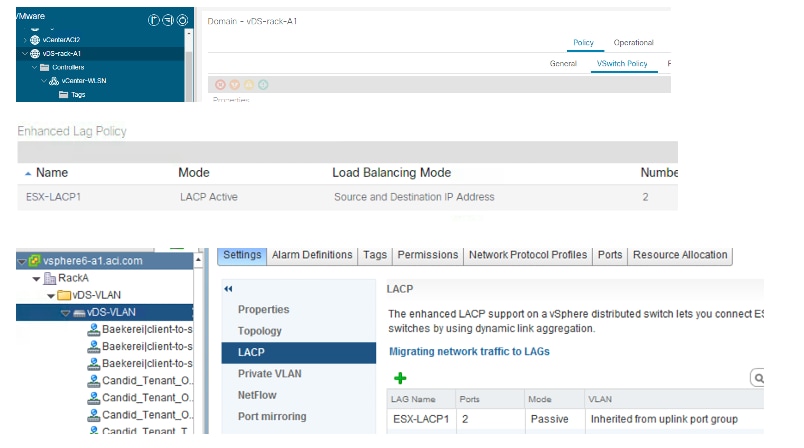Collapse the vsphere6-a1.aci.com node
The width and height of the screenshot is (804, 448).
tap(22, 261)
